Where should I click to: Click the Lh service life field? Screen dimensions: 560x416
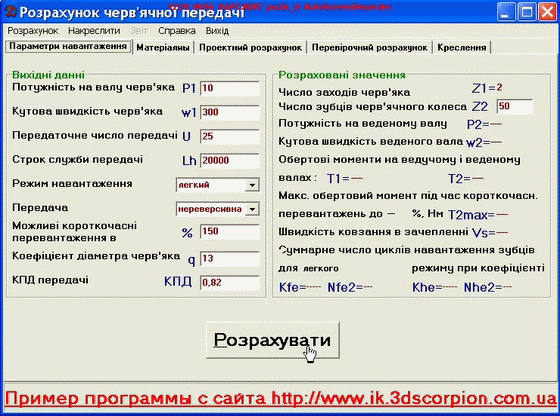[230, 161]
